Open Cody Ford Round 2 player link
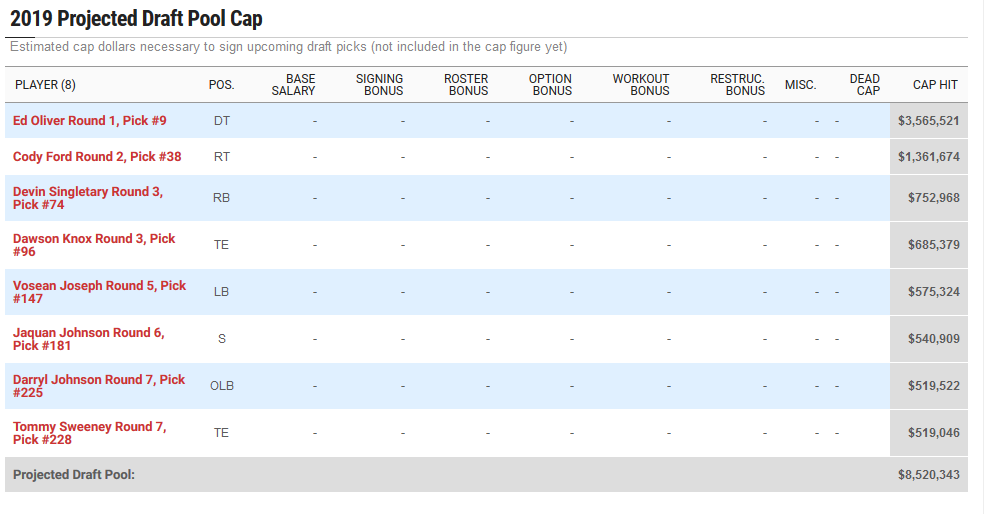The image size is (997, 514). (97, 156)
